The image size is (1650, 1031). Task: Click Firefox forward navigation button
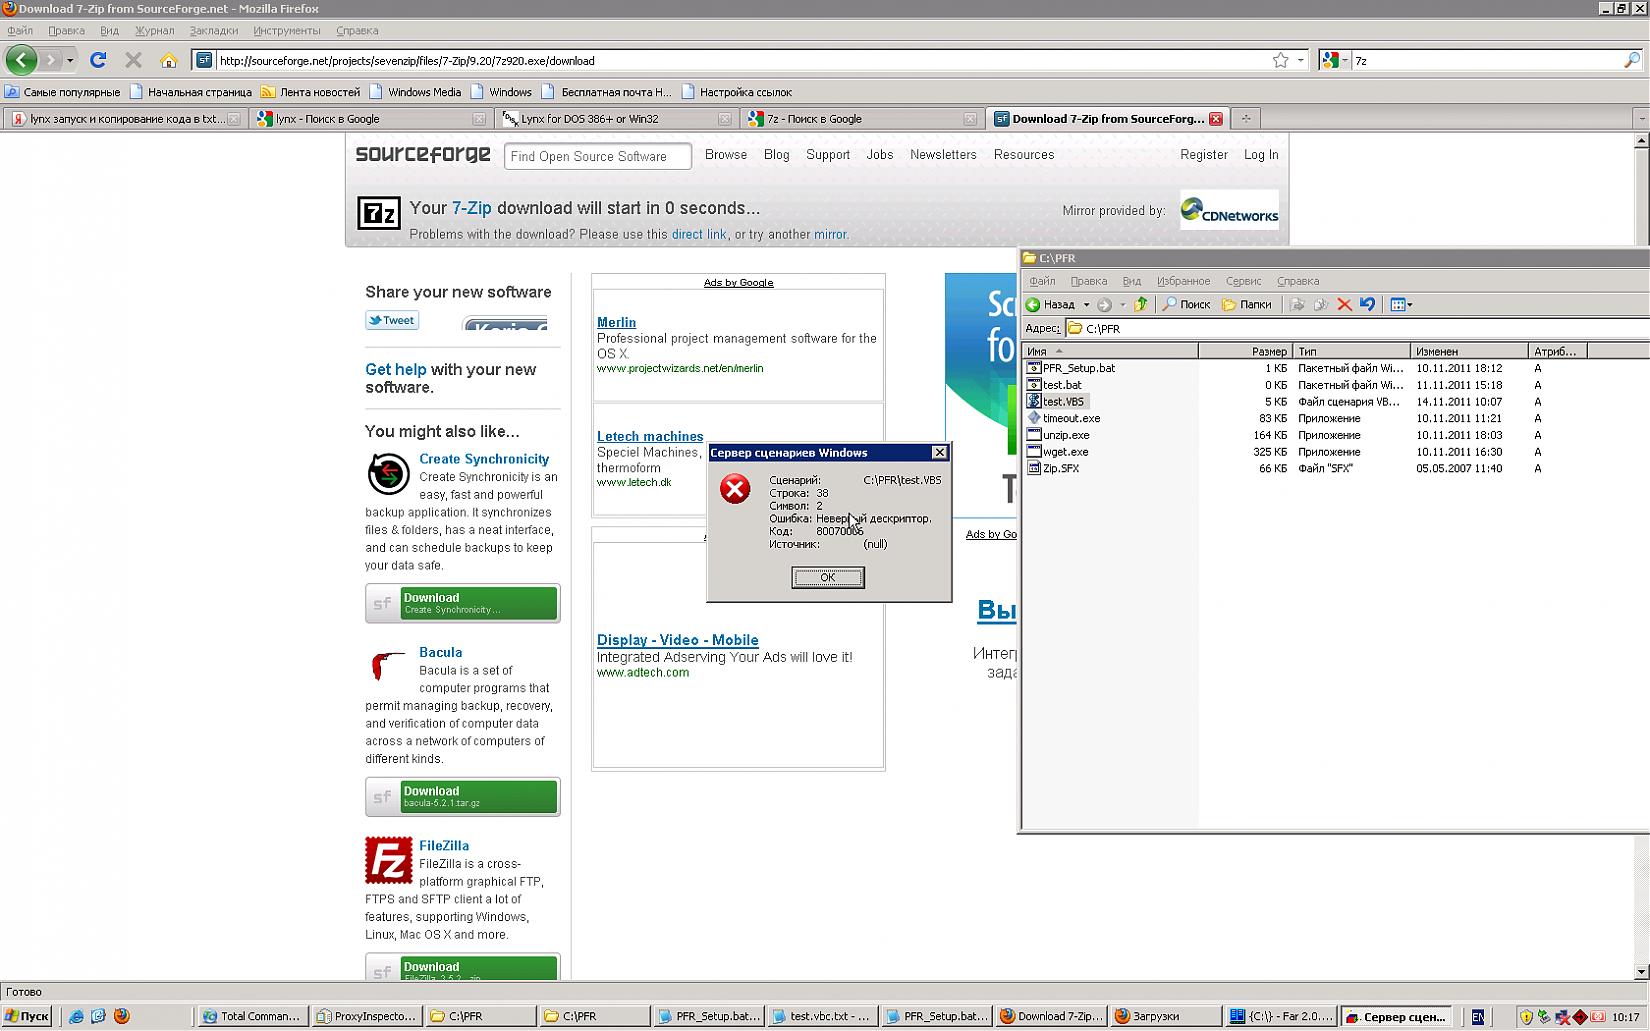coord(50,60)
